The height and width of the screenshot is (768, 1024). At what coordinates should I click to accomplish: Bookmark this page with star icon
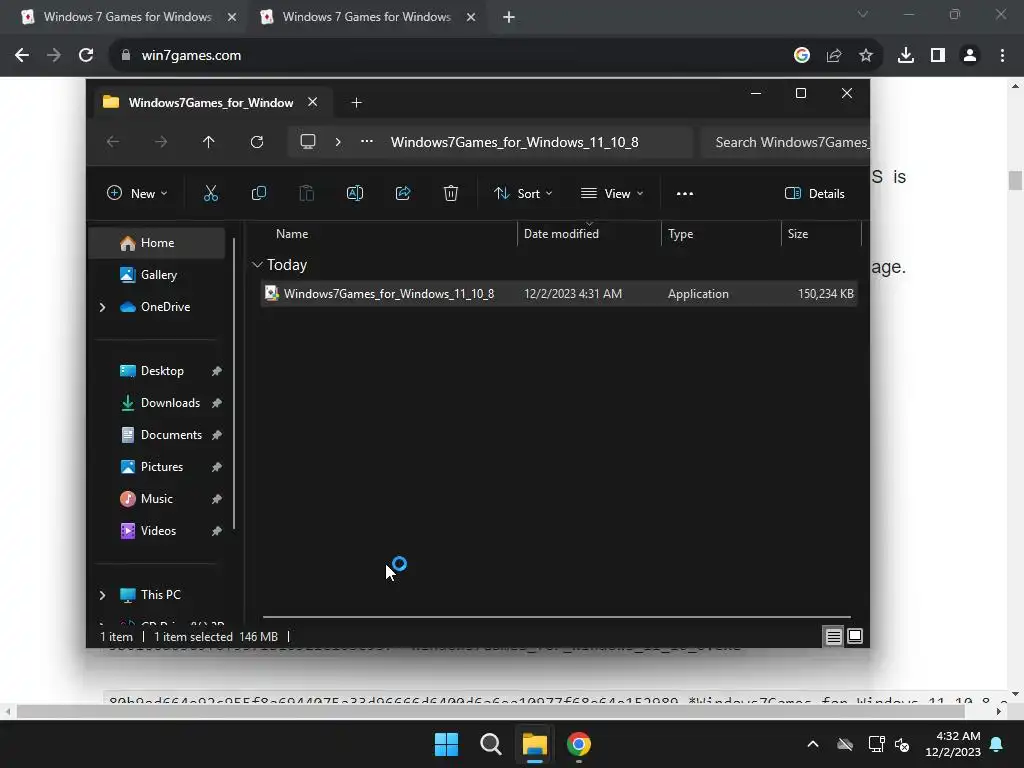pos(865,56)
